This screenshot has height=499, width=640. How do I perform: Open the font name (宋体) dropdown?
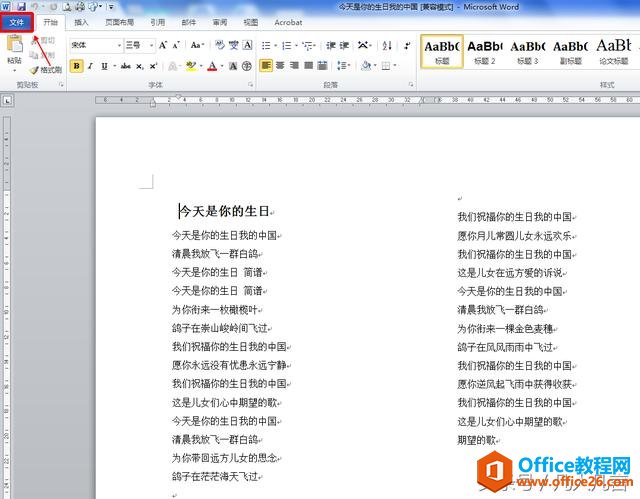coord(119,45)
